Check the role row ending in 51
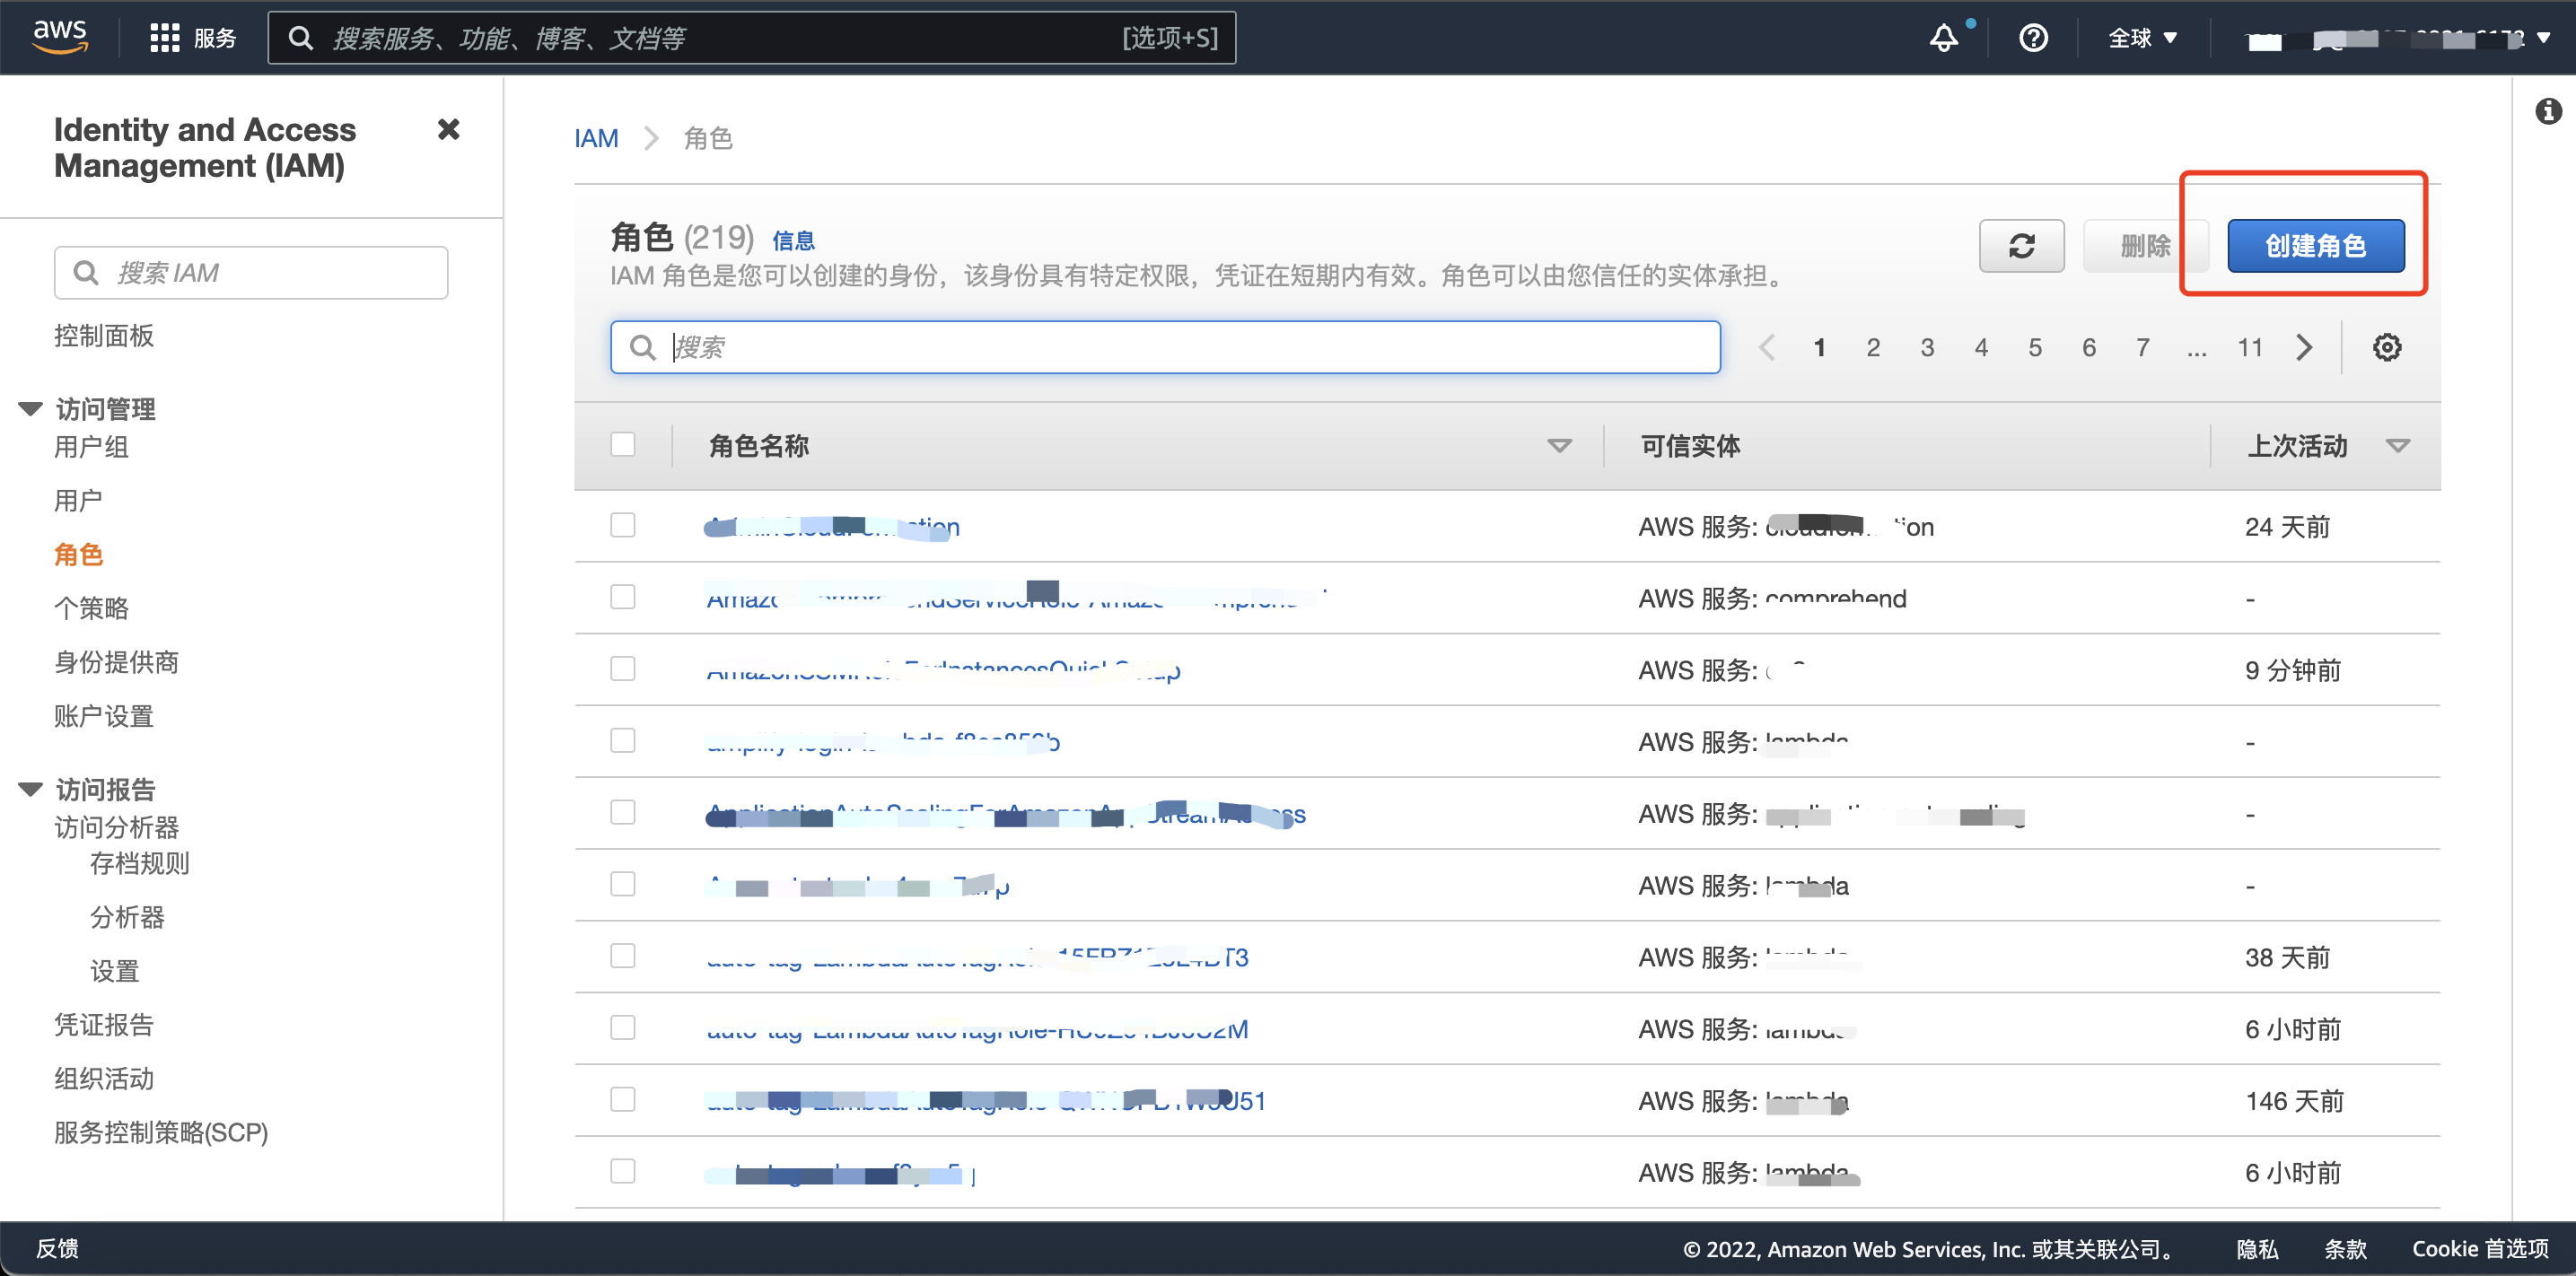The height and width of the screenshot is (1276, 2576). pyautogui.click(x=623, y=1100)
